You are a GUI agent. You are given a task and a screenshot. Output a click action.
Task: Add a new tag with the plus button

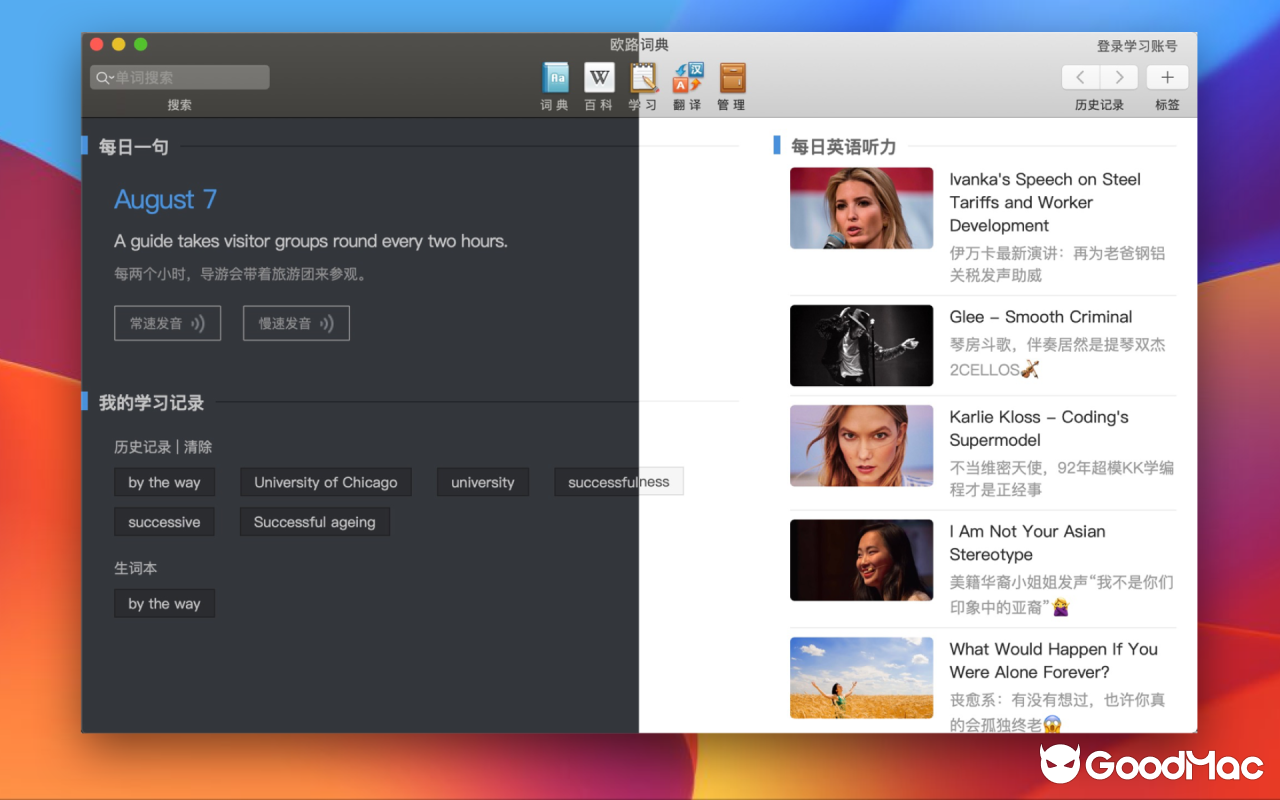(1167, 77)
